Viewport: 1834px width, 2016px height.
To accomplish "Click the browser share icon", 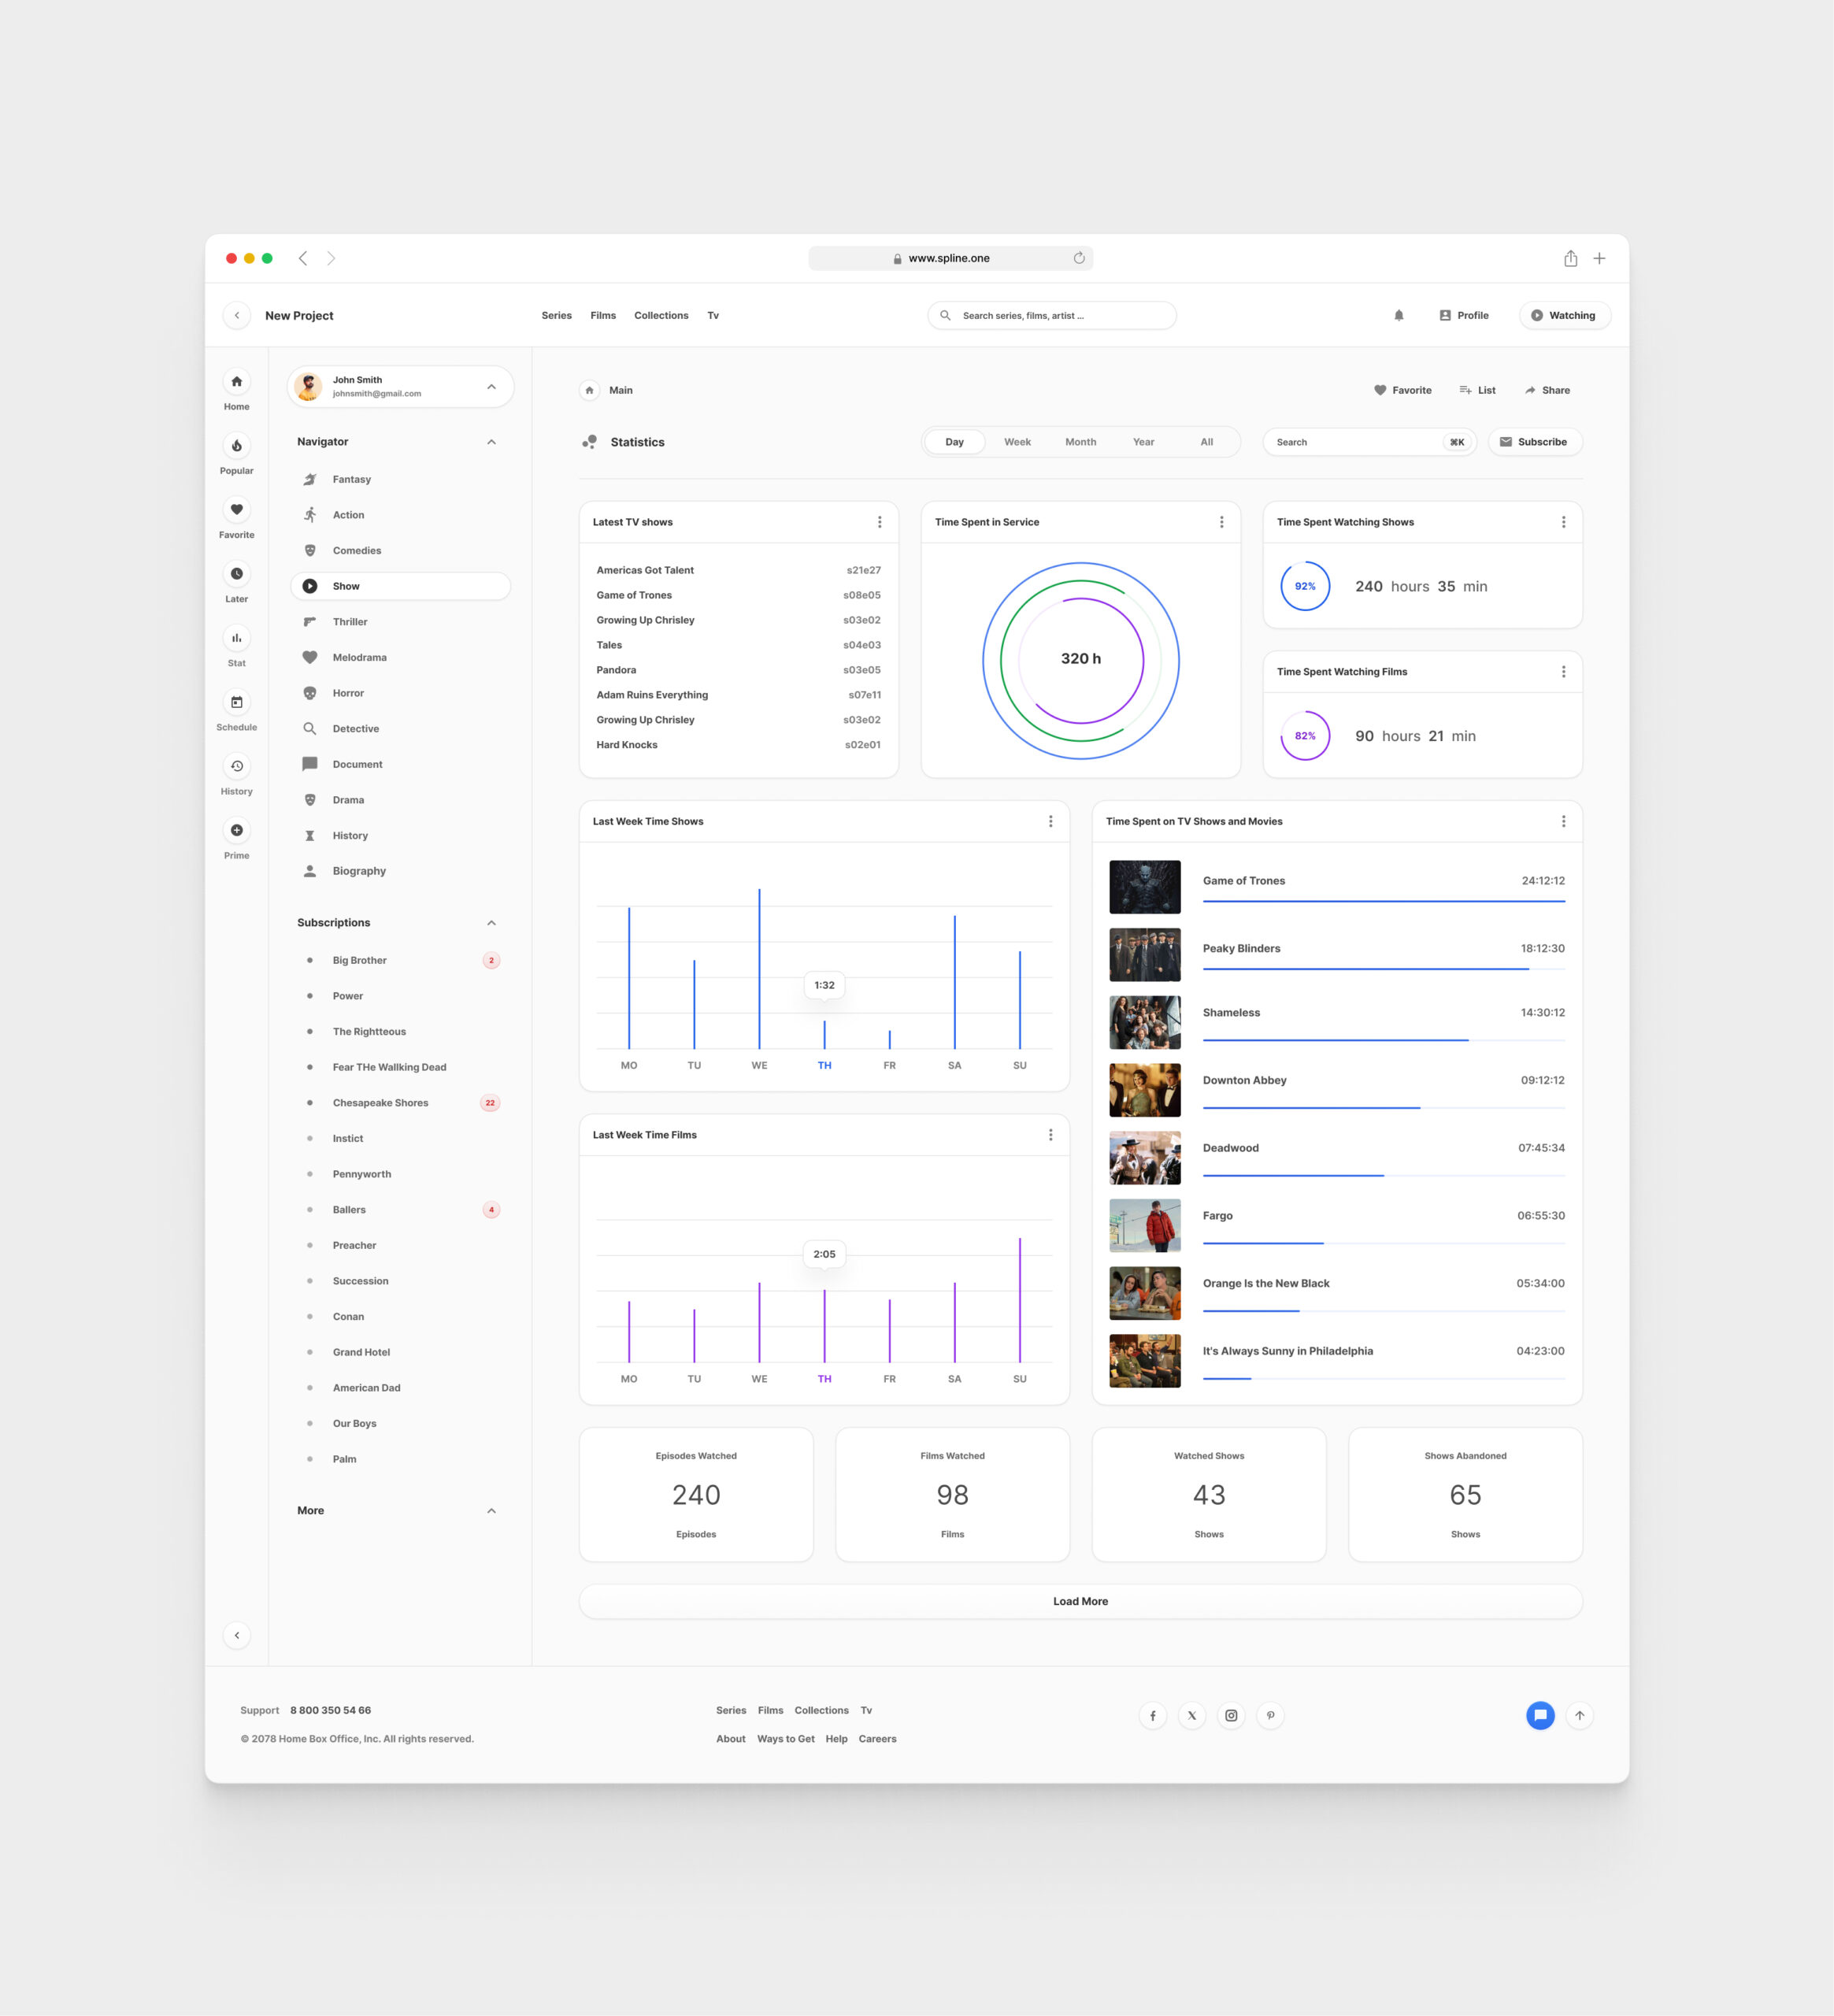I will 1570,258.
